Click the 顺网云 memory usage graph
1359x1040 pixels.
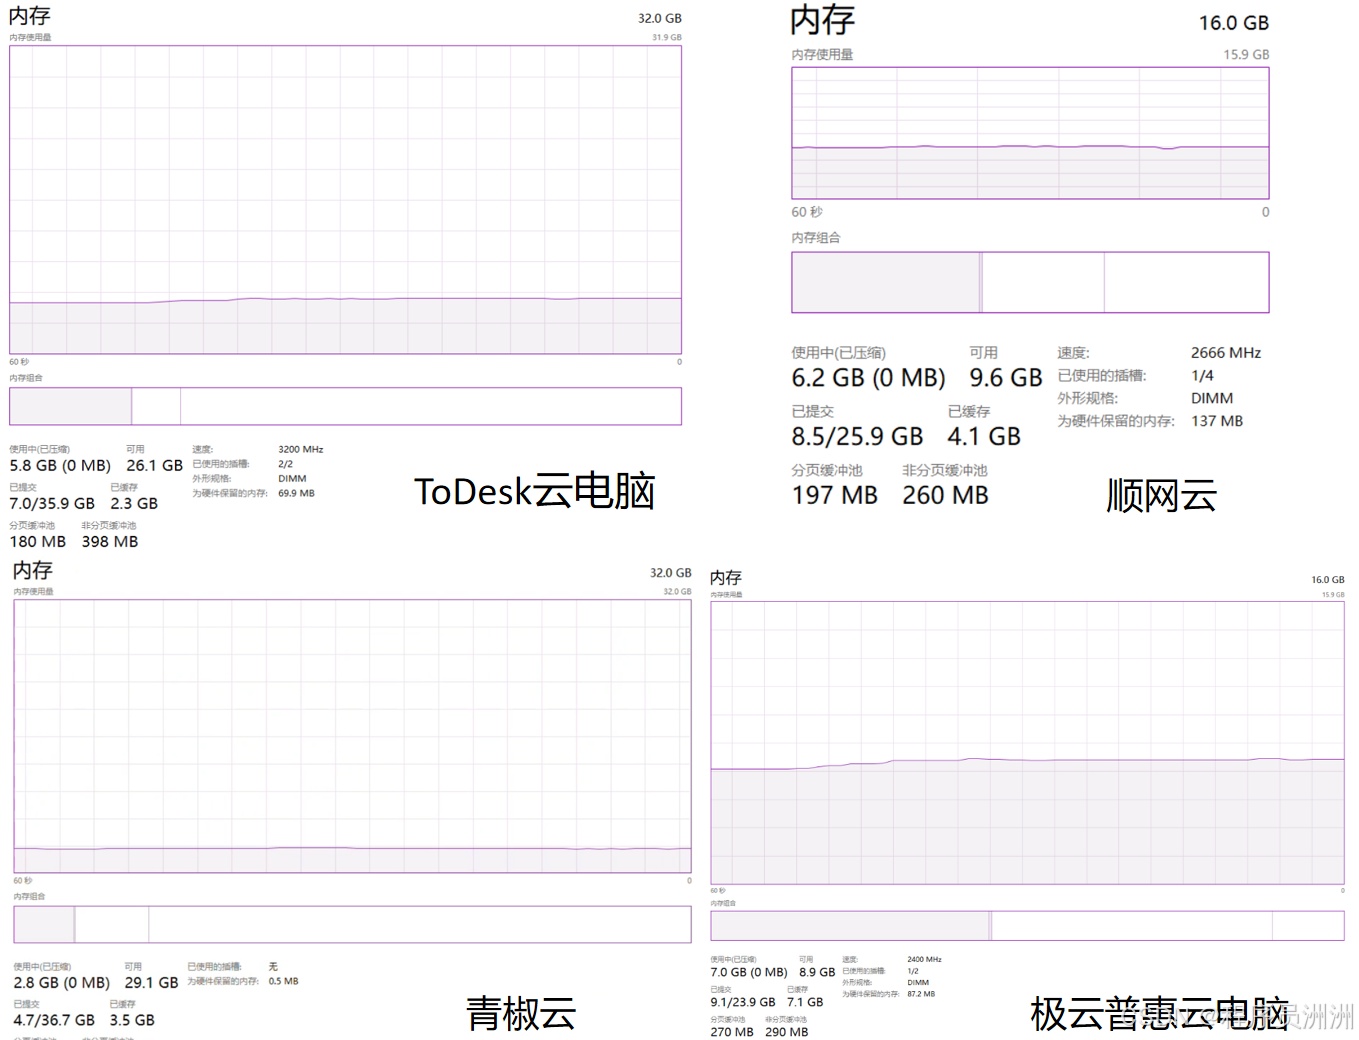coord(1030,133)
